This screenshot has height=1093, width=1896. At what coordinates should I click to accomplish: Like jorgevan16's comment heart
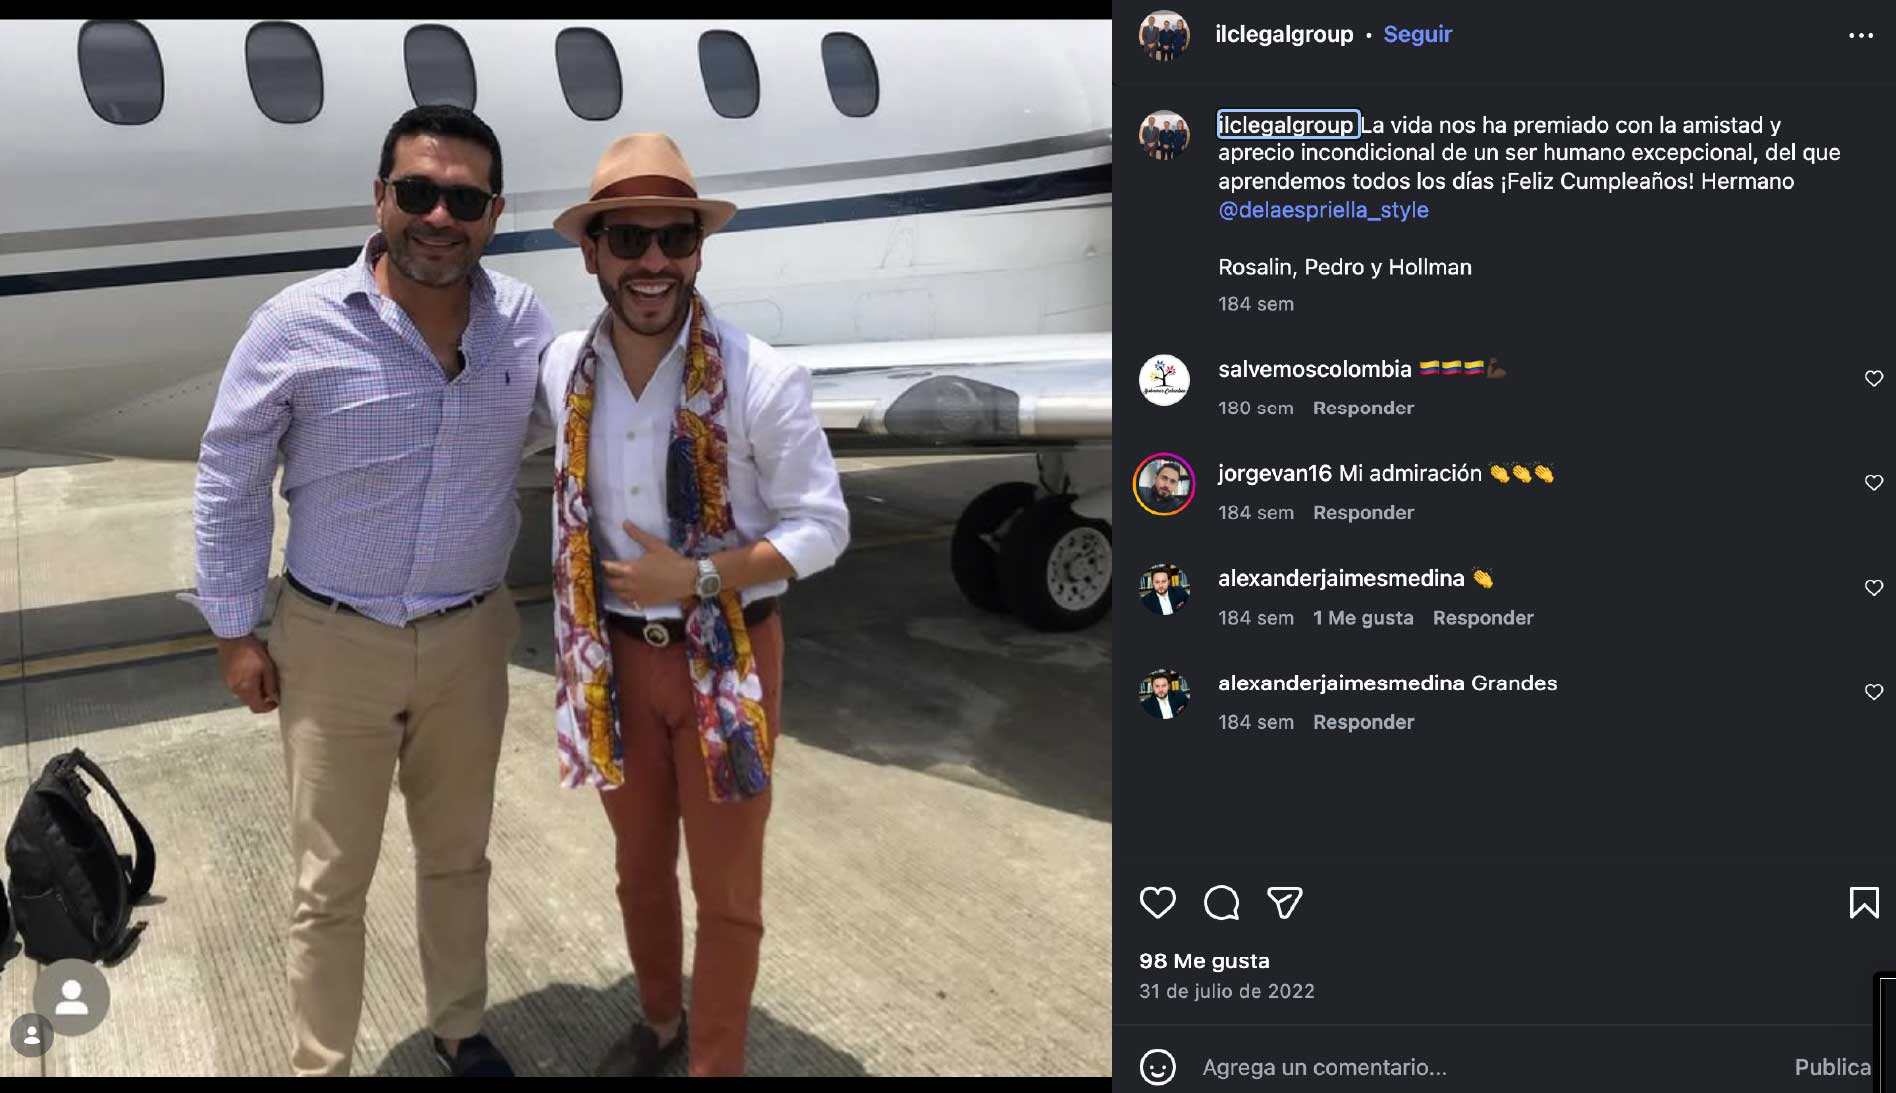pyautogui.click(x=1873, y=483)
